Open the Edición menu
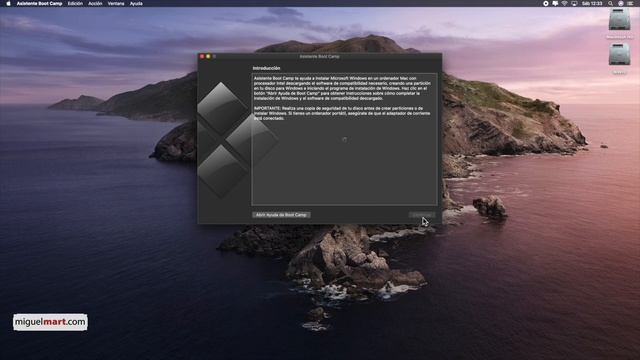640x360 pixels. 75,3
